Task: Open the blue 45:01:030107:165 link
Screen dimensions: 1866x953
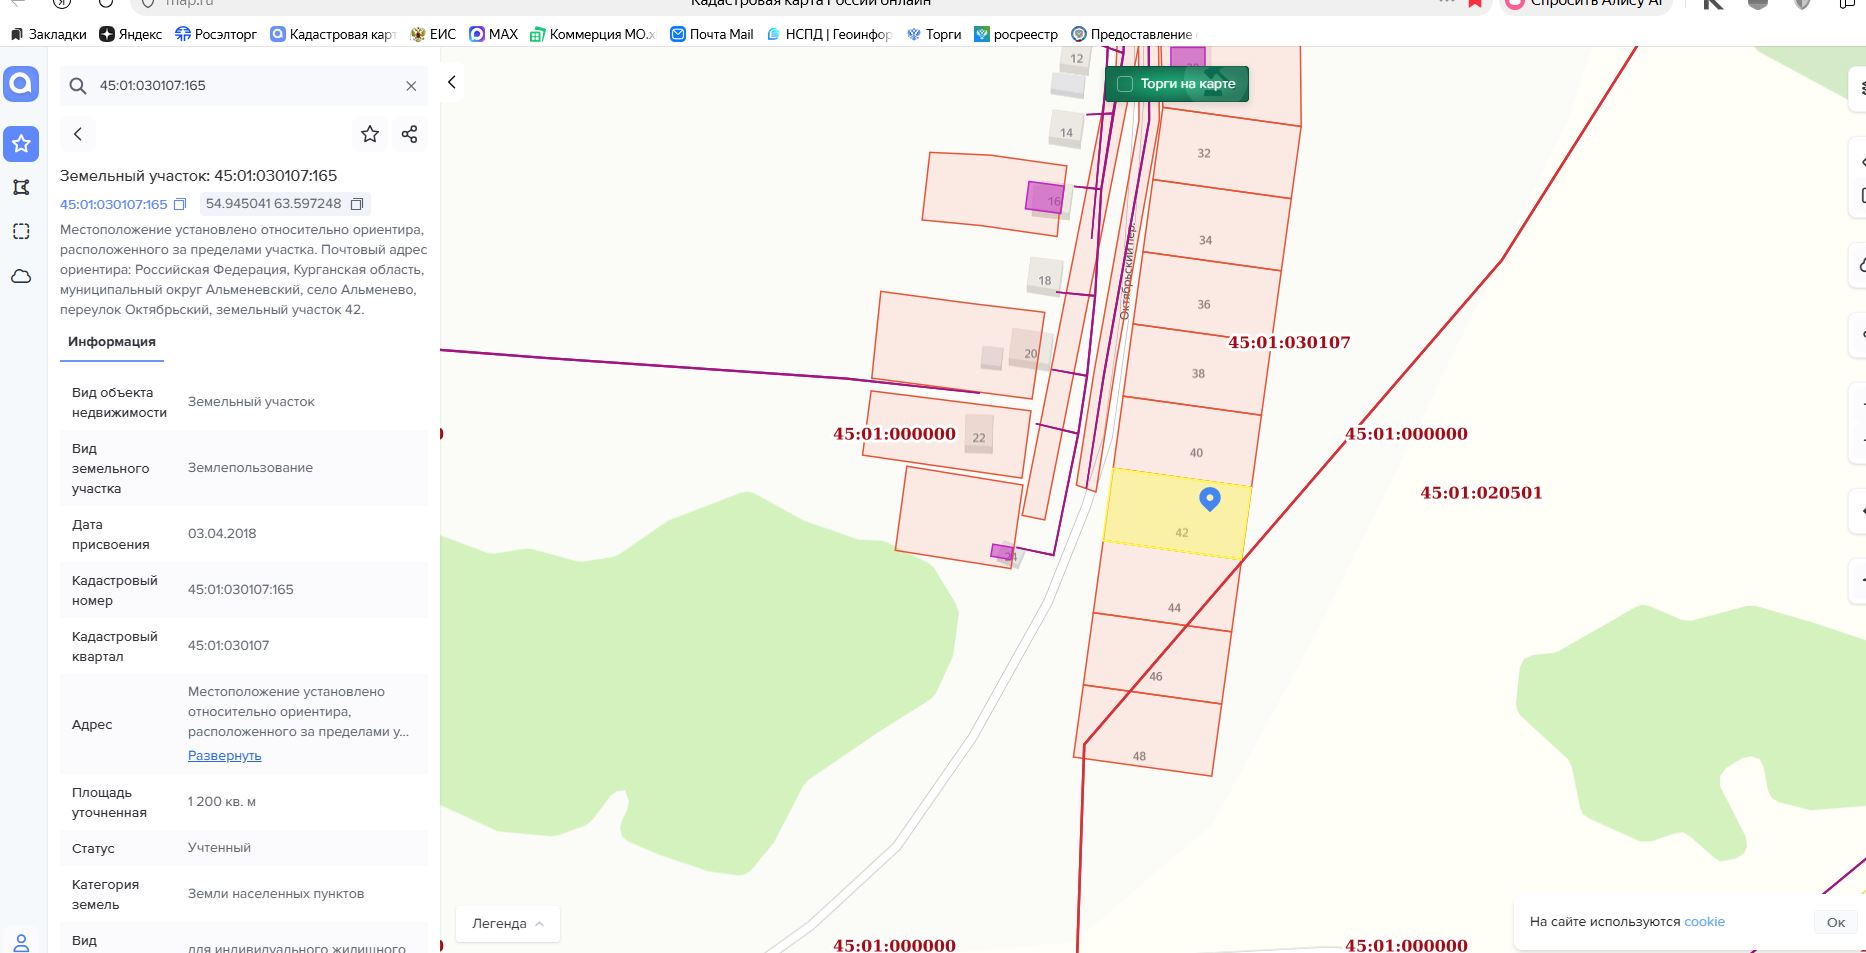Action: pos(113,204)
